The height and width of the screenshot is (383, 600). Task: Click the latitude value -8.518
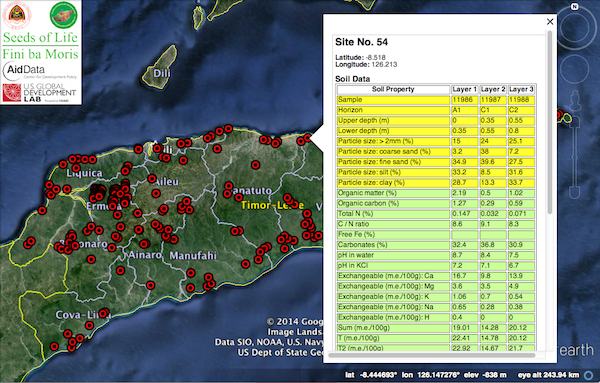[x=376, y=57]
